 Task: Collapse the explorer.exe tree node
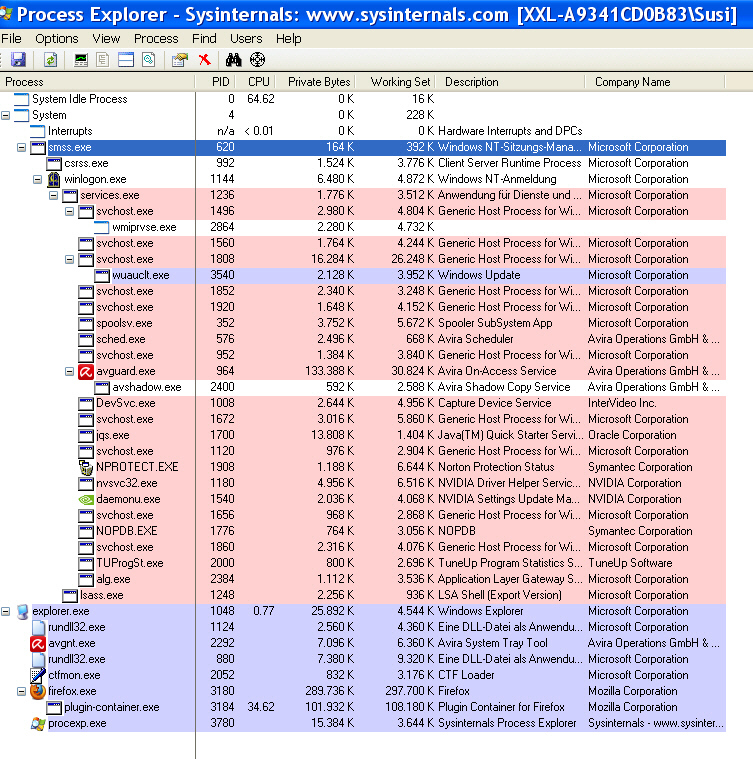[x=5, y=611]
